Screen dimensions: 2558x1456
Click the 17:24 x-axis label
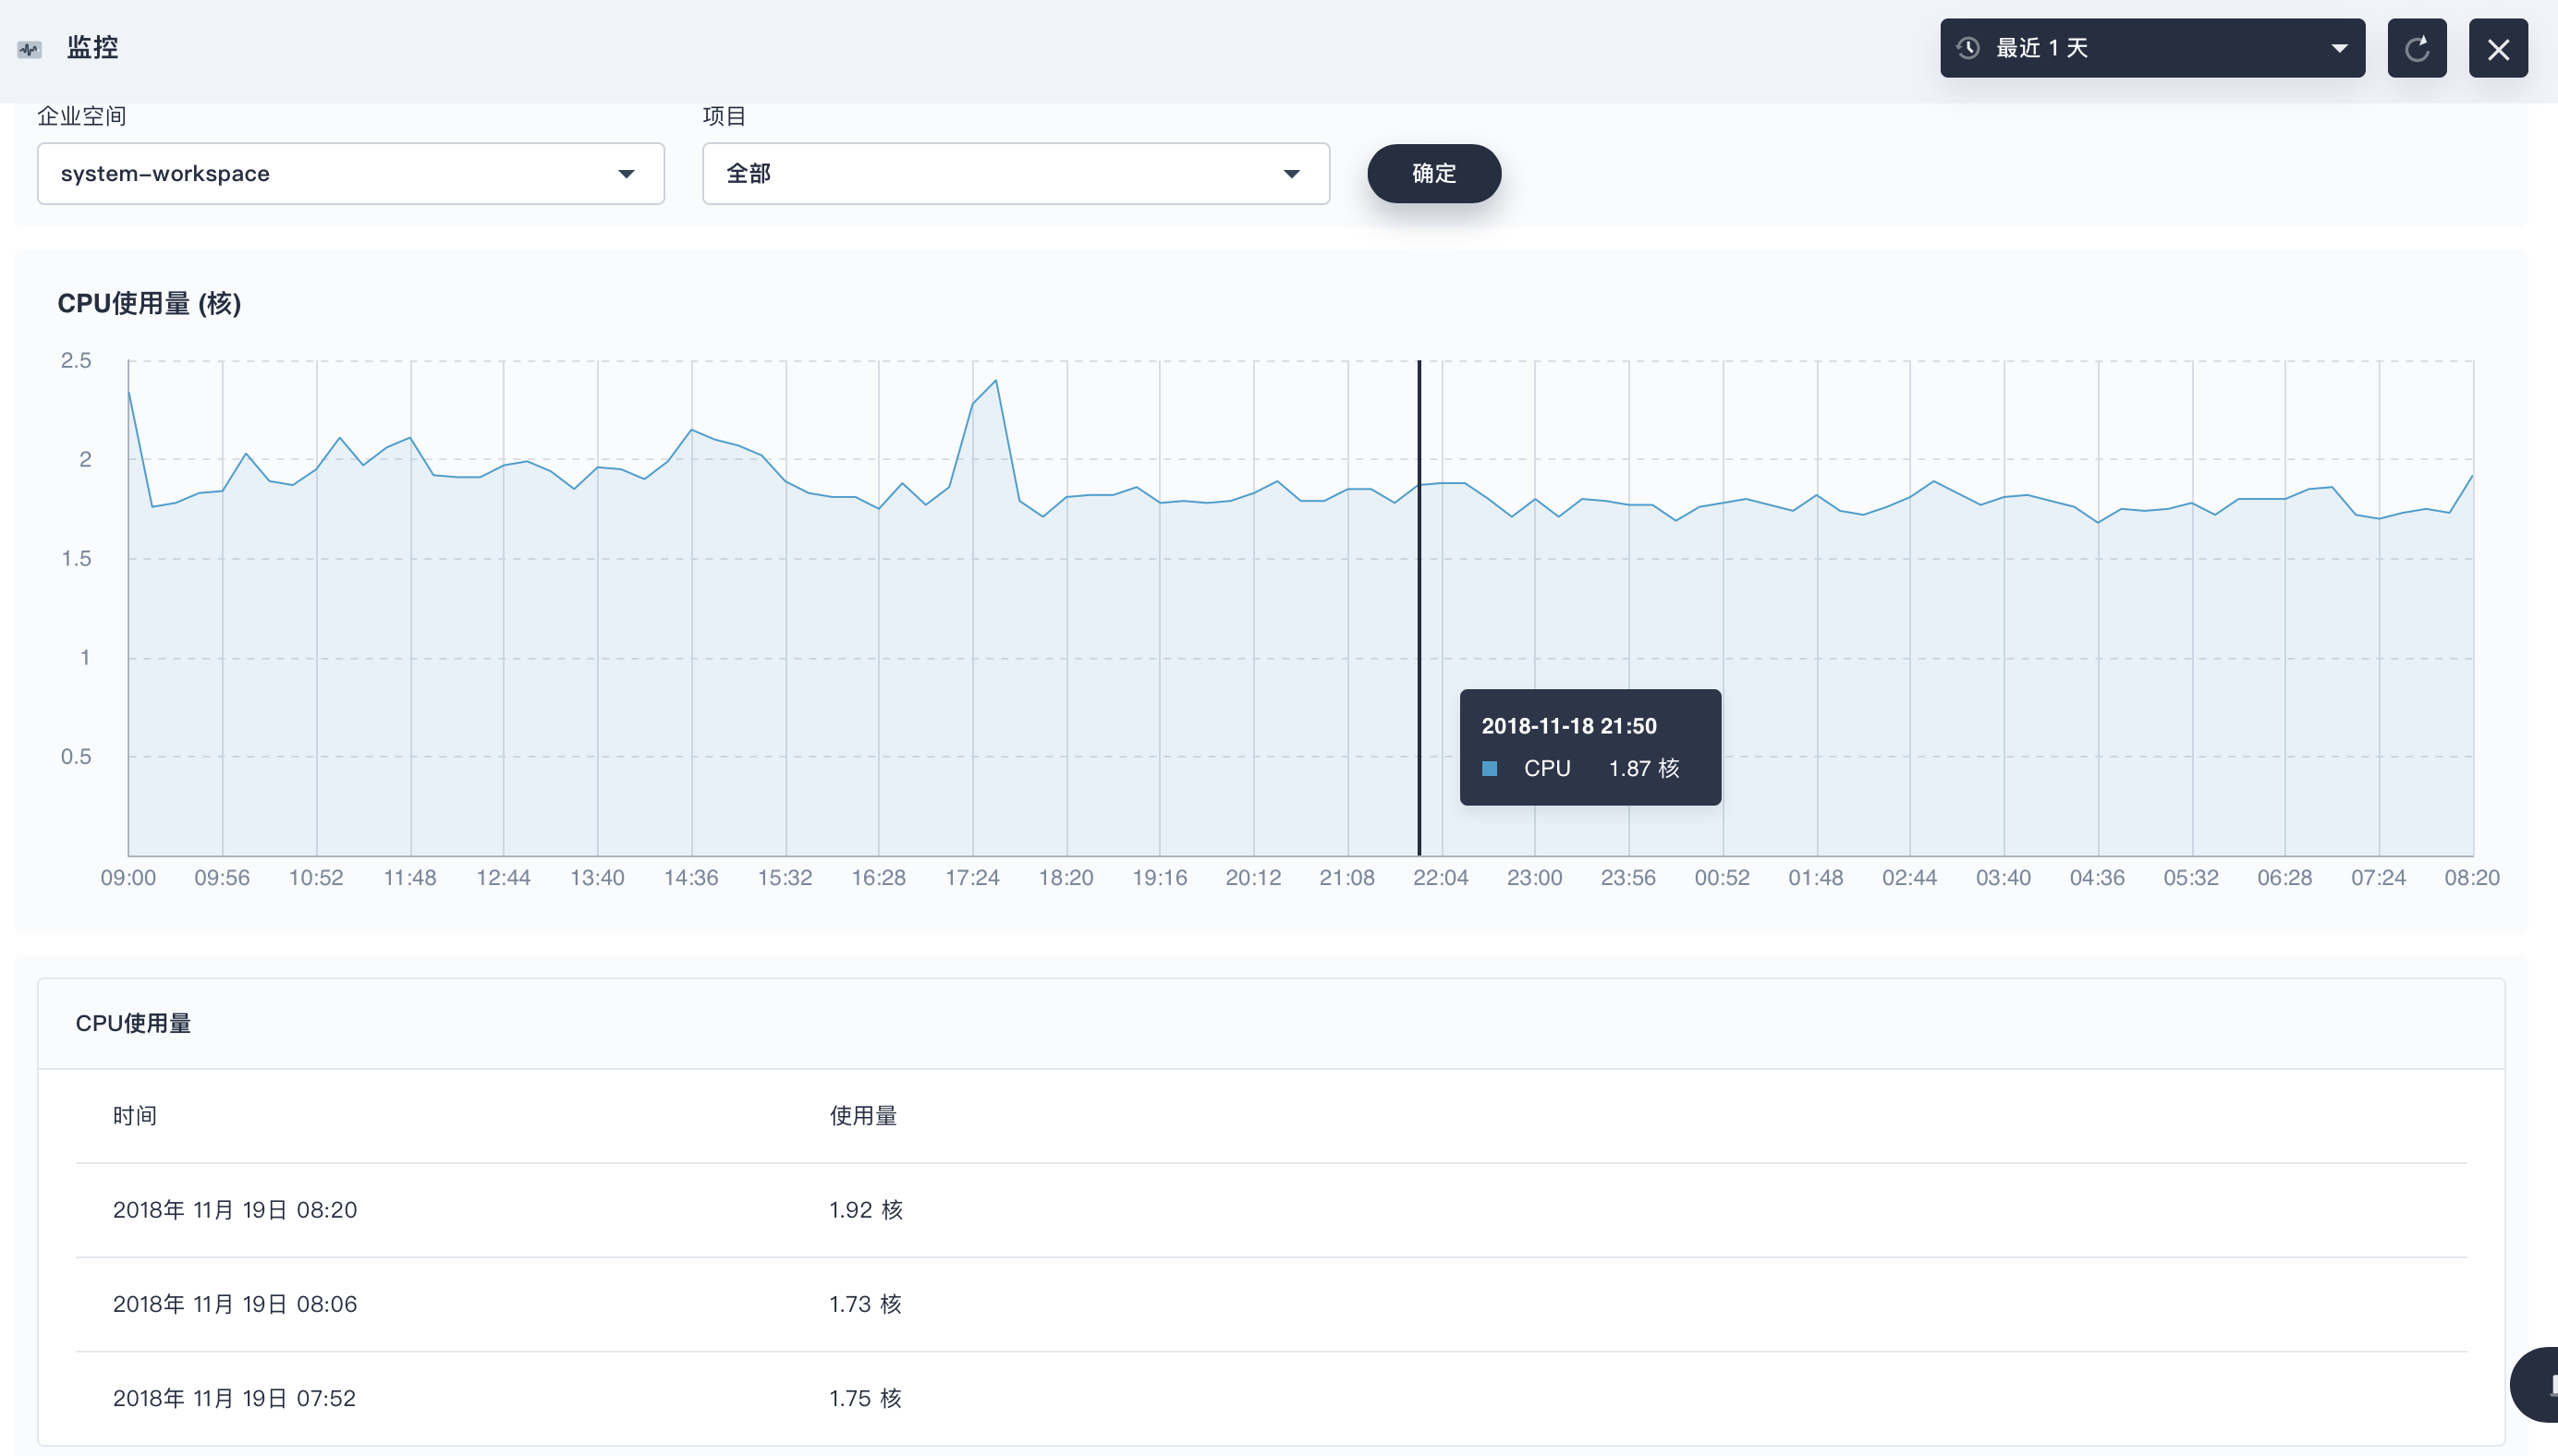point(972,878)
